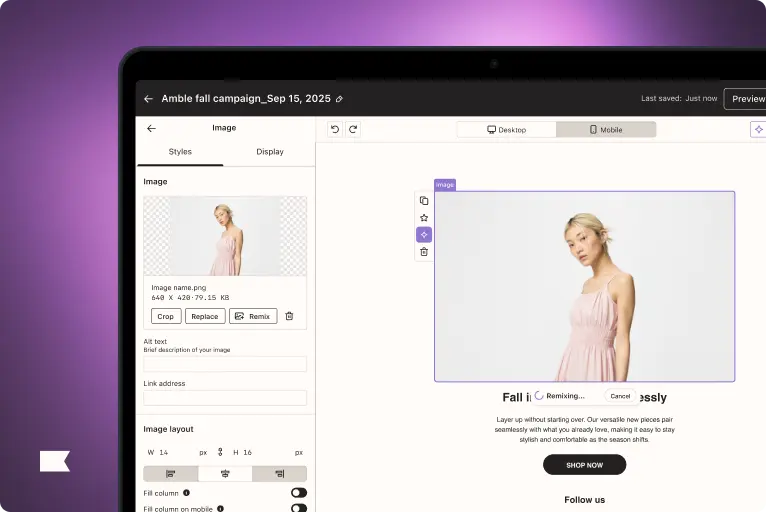
Task: Select Mobile preview mode
Action: pyautogui.click(x=606, y=129)
